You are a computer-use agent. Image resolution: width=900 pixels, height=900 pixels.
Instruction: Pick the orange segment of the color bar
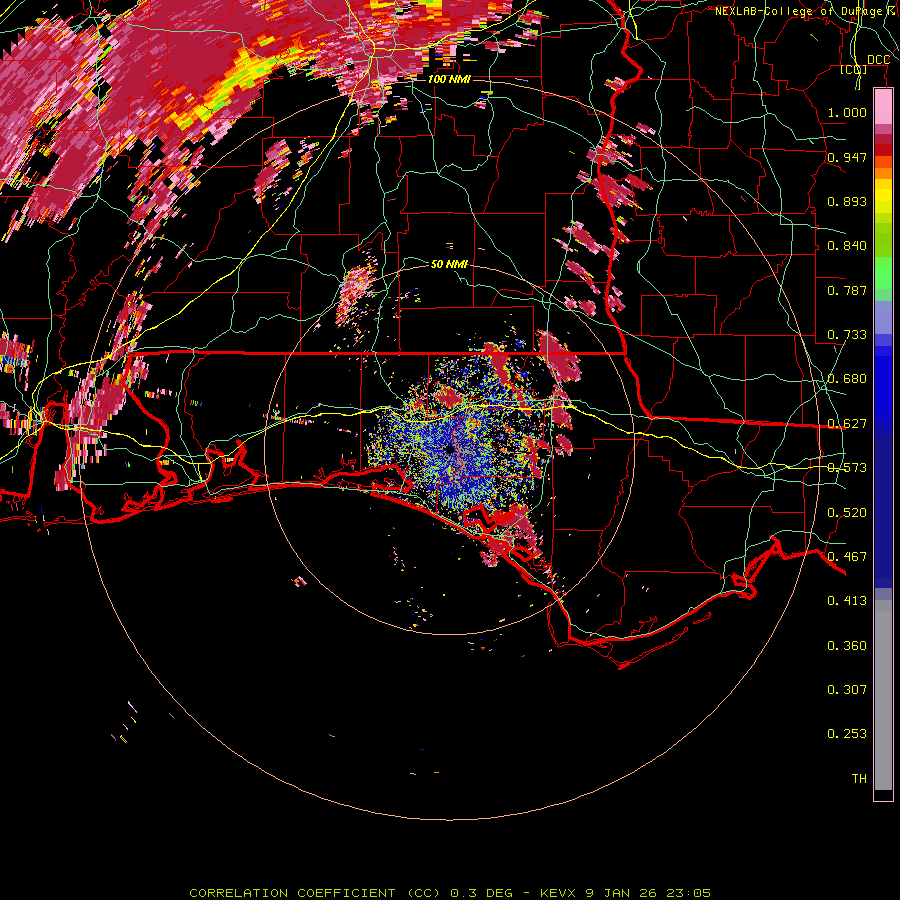(883, 172)
